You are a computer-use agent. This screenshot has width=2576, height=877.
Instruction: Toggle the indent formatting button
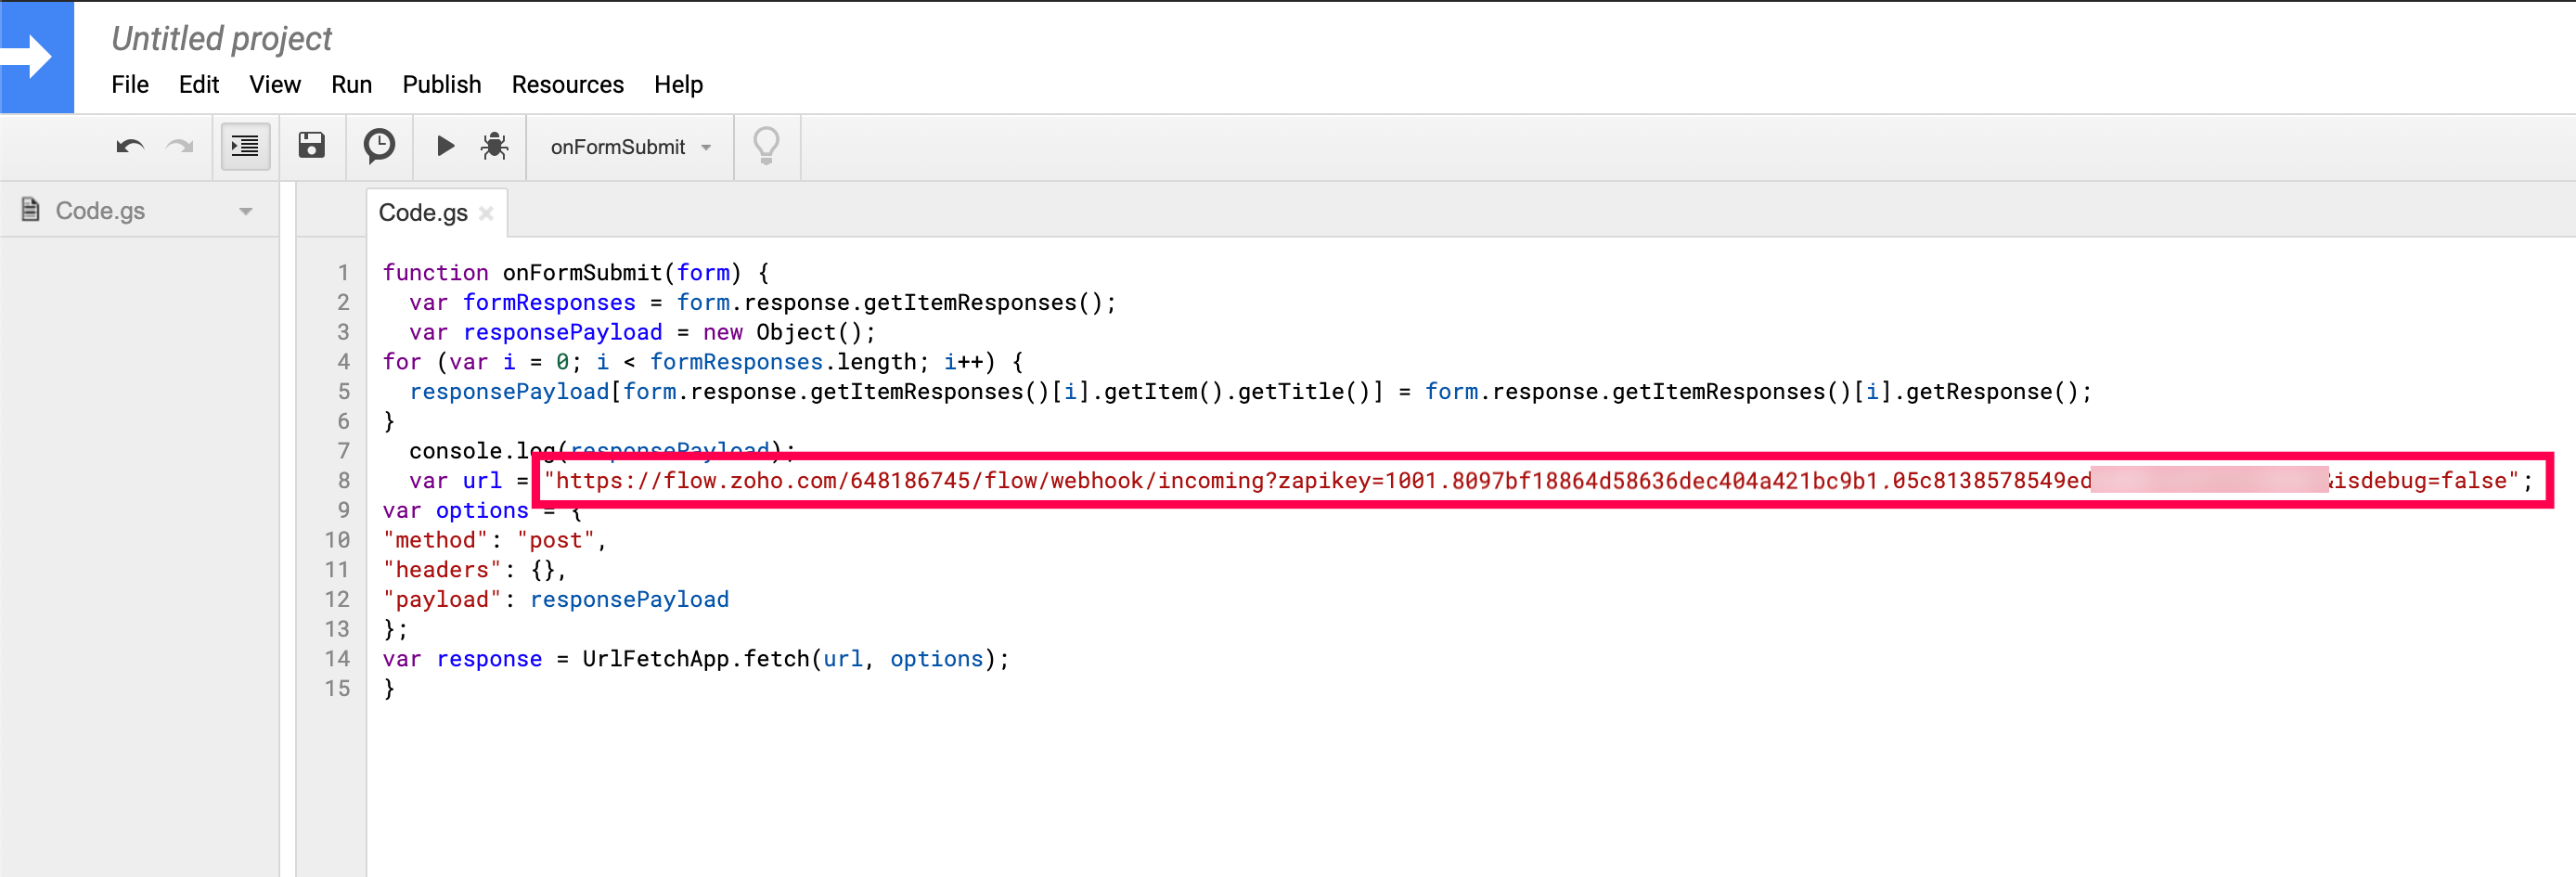[245, 147]
